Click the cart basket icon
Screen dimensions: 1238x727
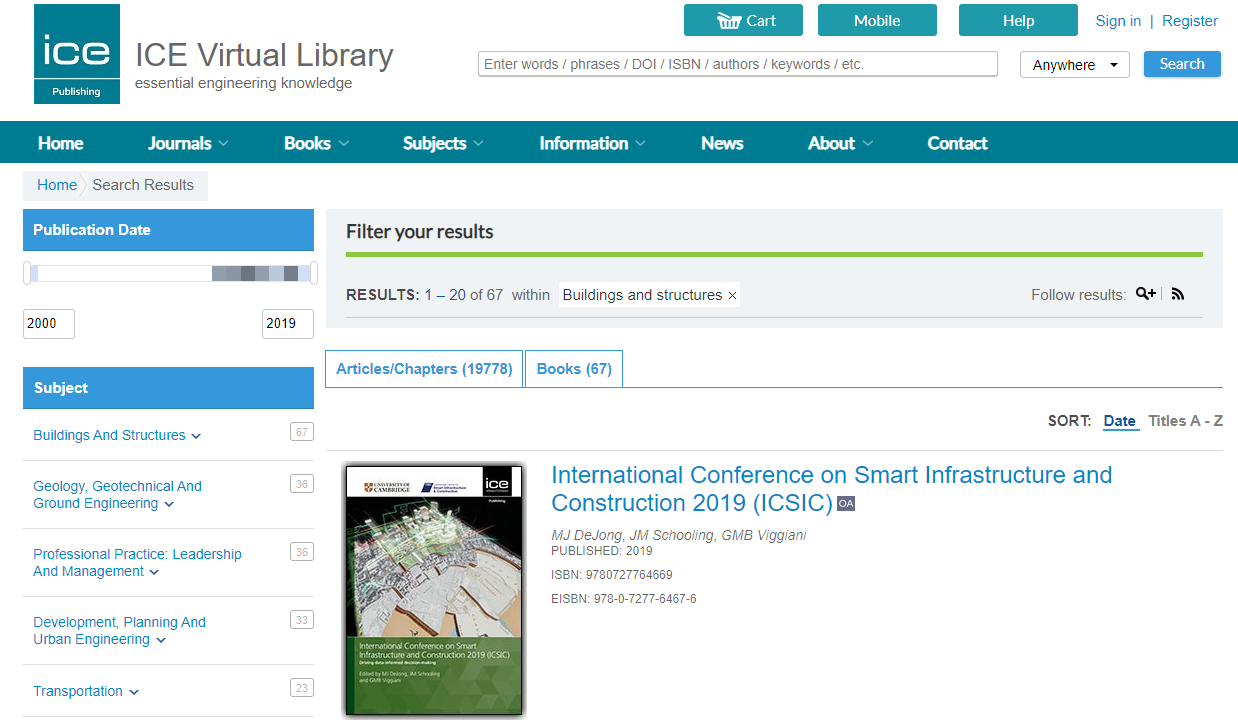729,20
